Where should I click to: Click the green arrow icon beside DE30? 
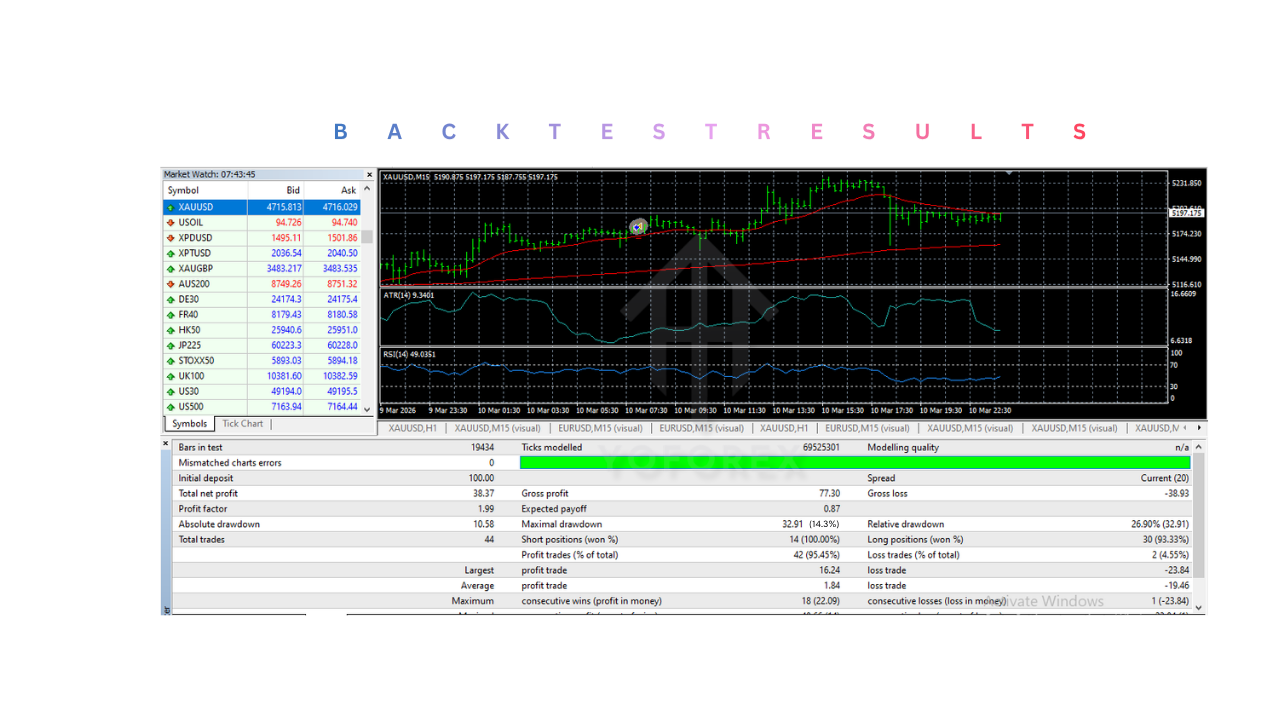(170, 299)
